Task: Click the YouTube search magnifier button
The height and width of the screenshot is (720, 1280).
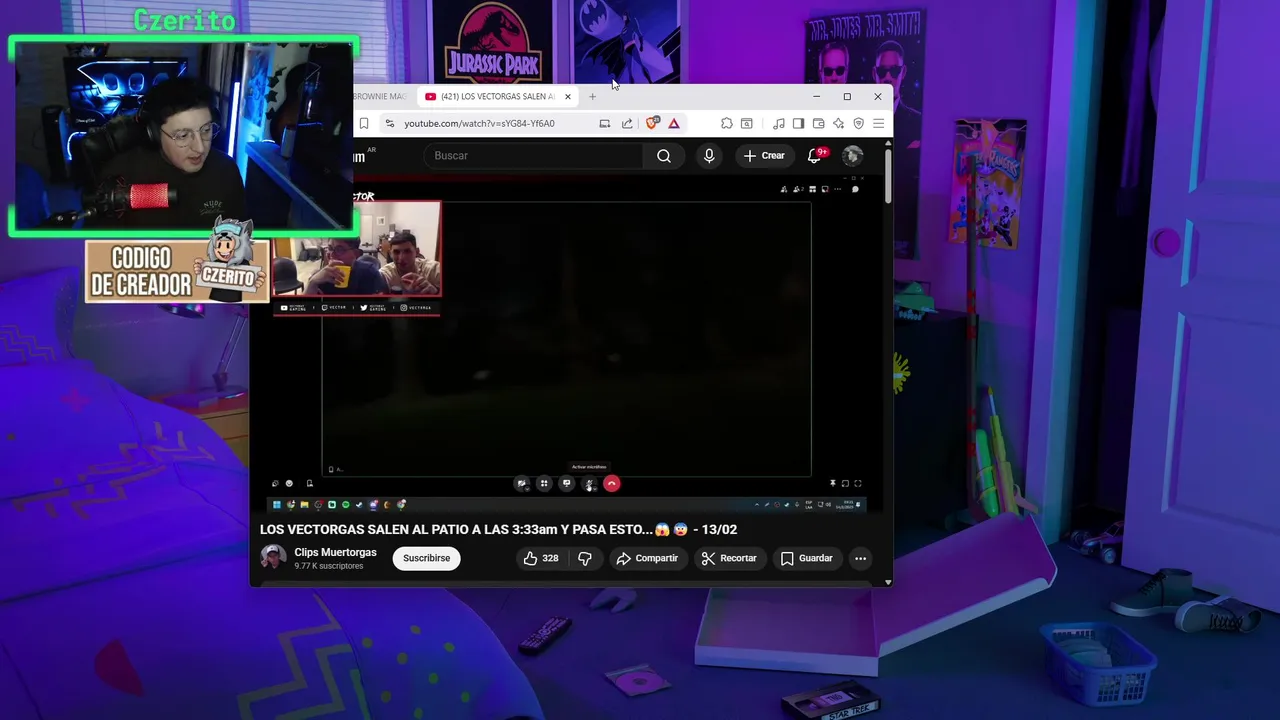Action: tap(664, 156)
